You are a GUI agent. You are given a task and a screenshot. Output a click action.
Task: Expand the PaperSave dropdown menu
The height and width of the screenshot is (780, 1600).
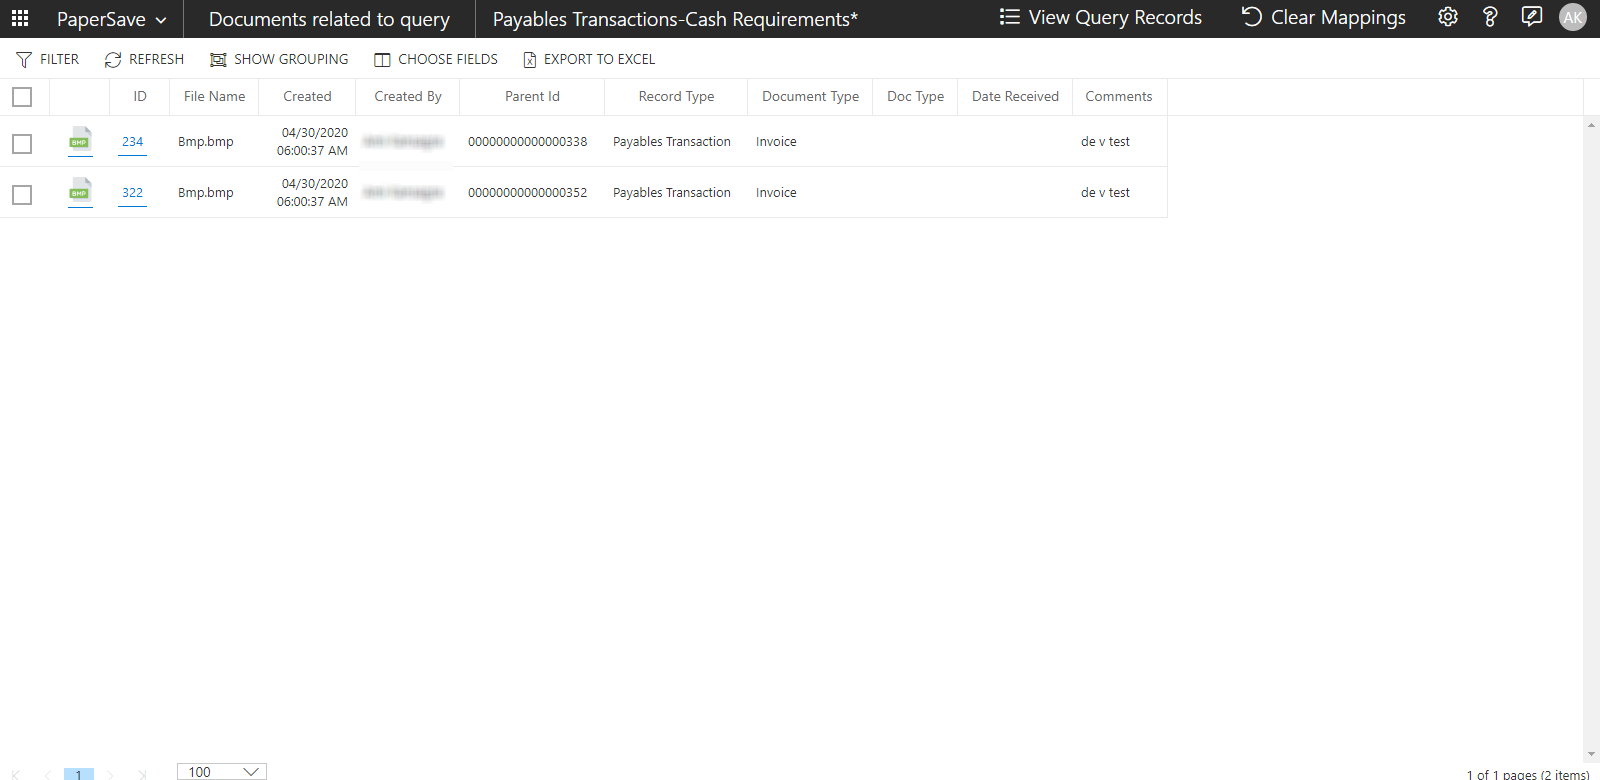[111, 19]
